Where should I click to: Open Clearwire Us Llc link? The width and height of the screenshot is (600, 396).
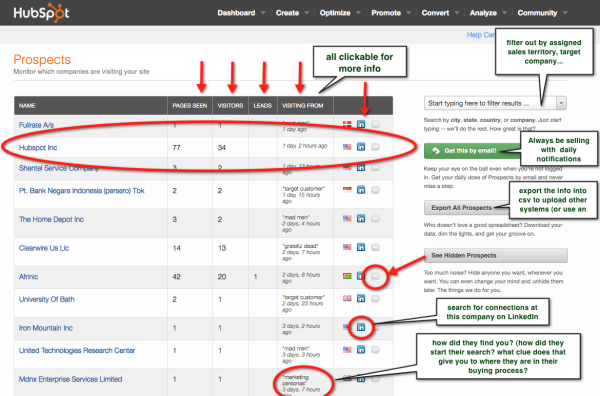(x=44, y=248)
